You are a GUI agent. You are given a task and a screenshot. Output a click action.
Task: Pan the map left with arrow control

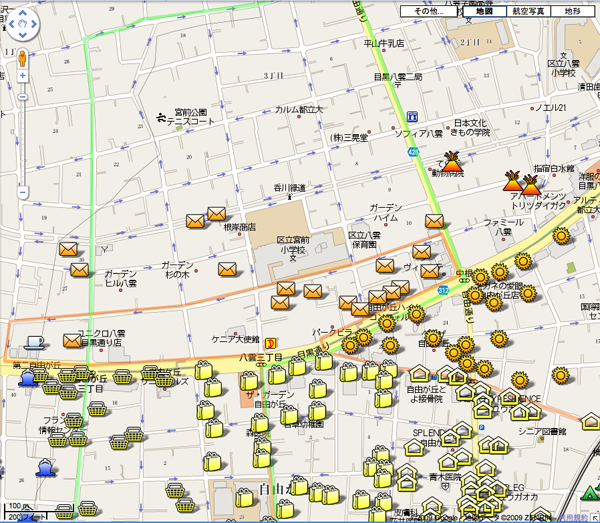pos(10,26)
